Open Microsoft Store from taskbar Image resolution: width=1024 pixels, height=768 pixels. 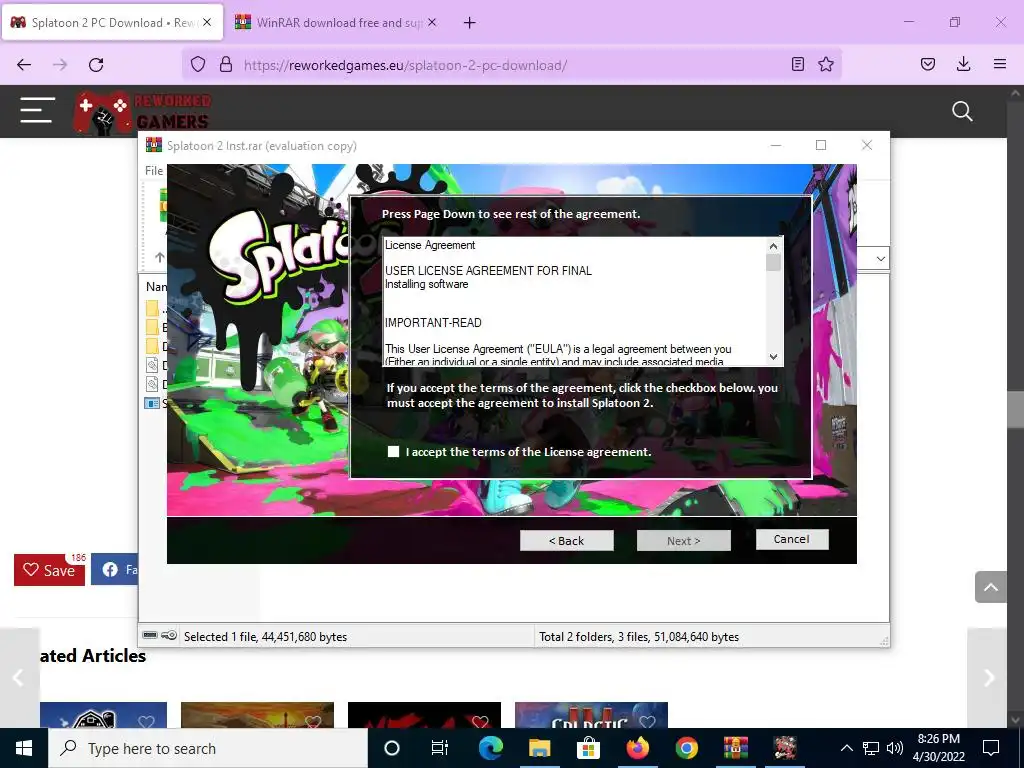[x=588, y=748]
